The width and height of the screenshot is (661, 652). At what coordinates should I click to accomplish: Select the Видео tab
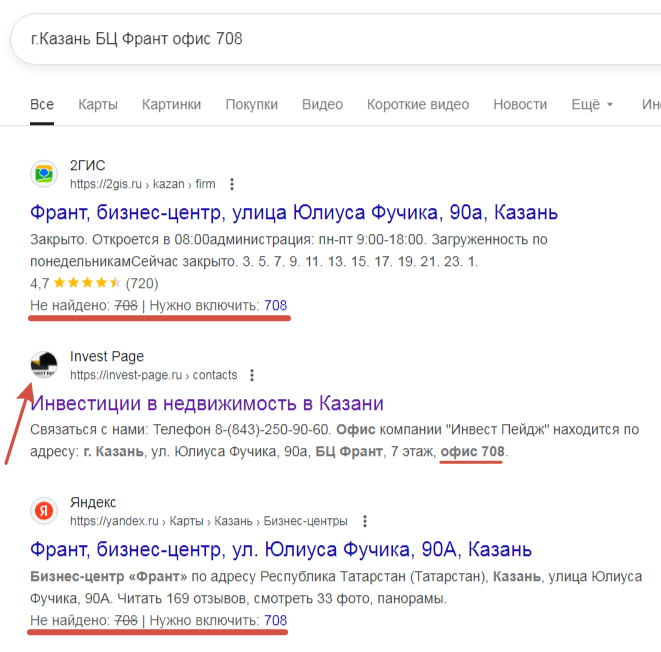(322, 104)
